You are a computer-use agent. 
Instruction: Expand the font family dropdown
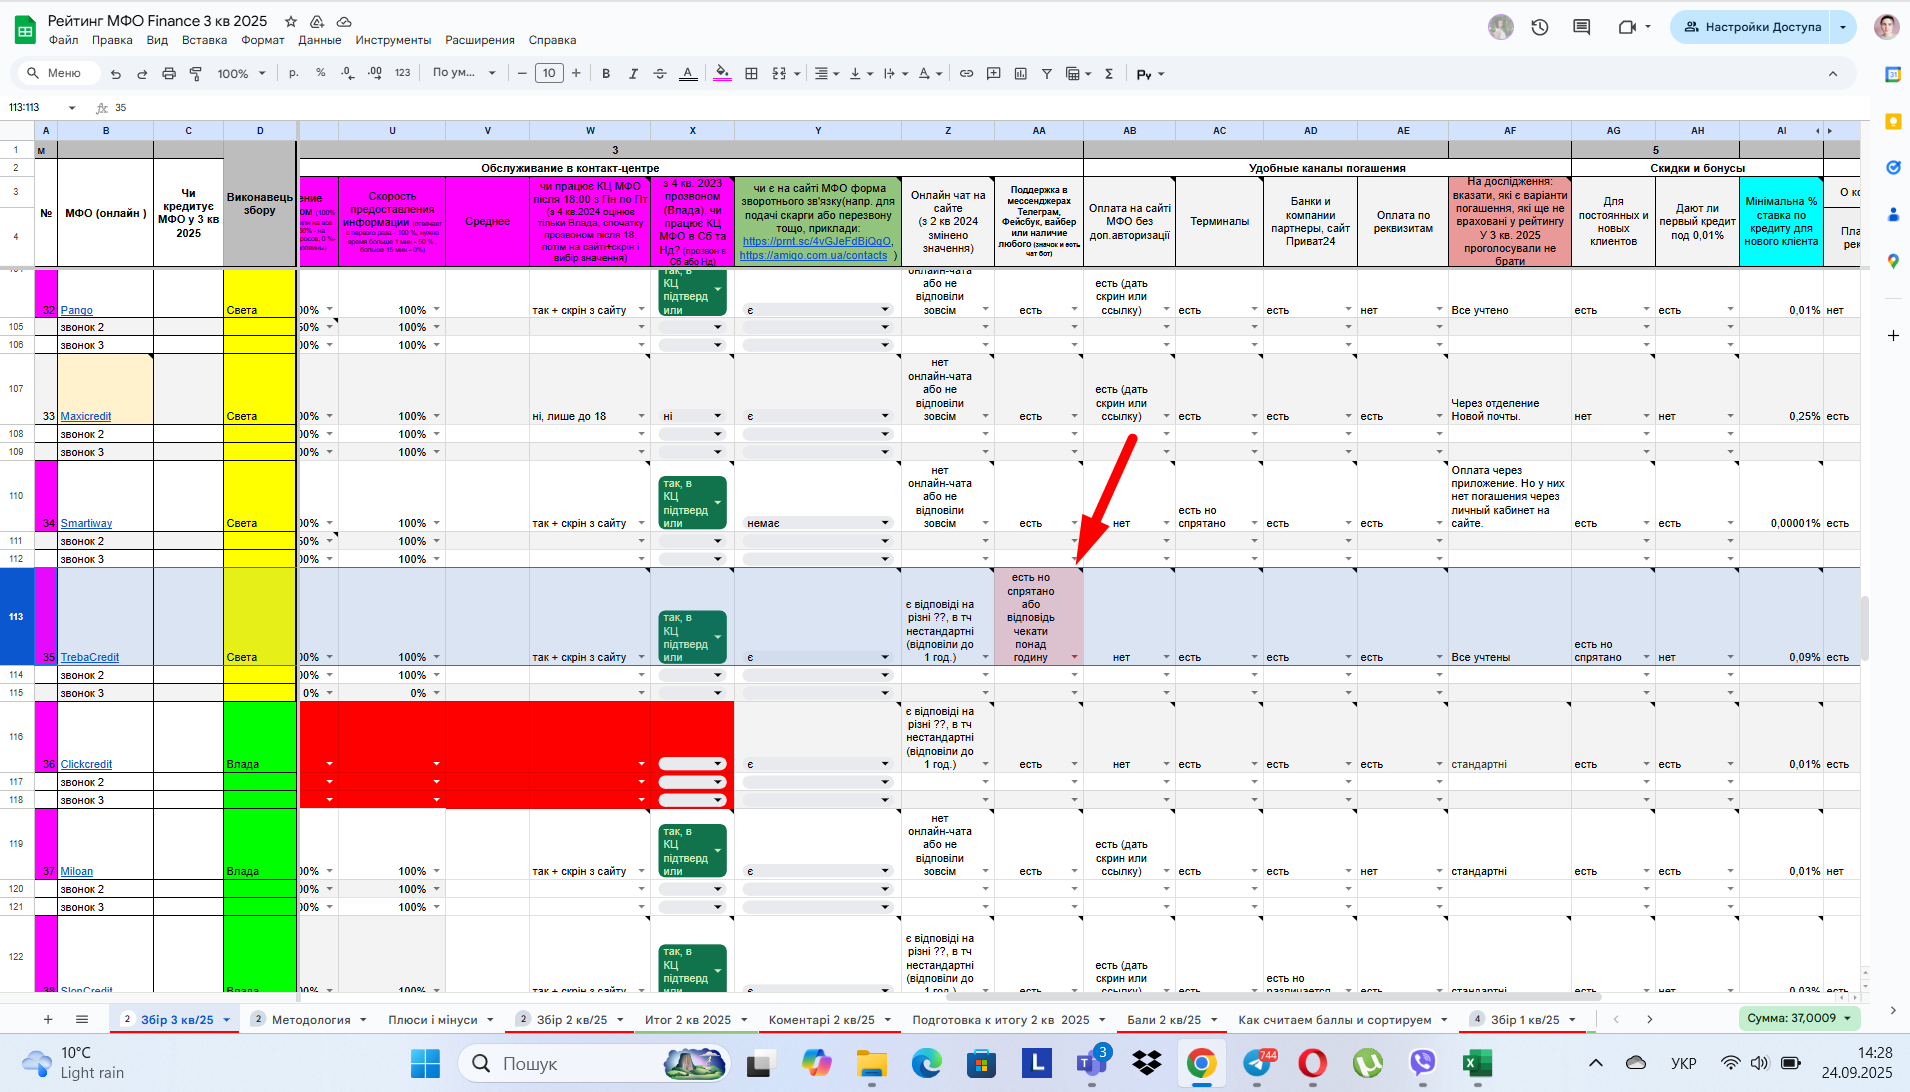[464, 73]
